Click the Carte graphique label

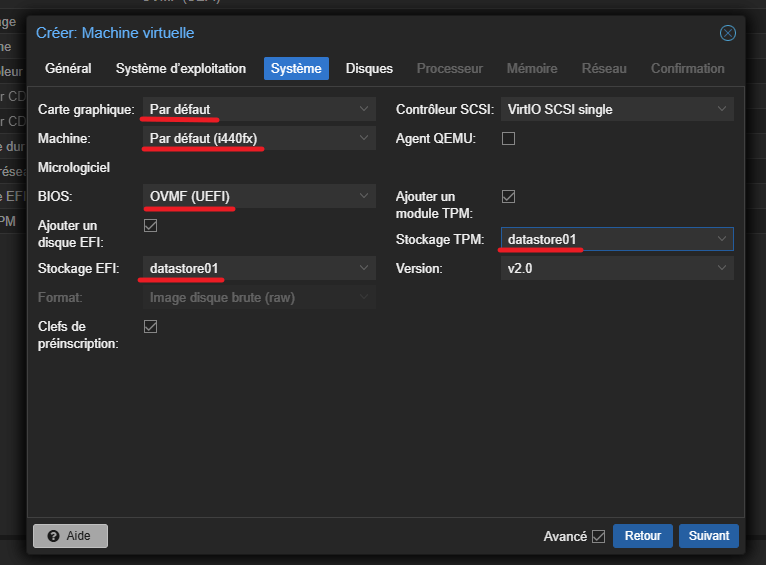tap(86, 109)
